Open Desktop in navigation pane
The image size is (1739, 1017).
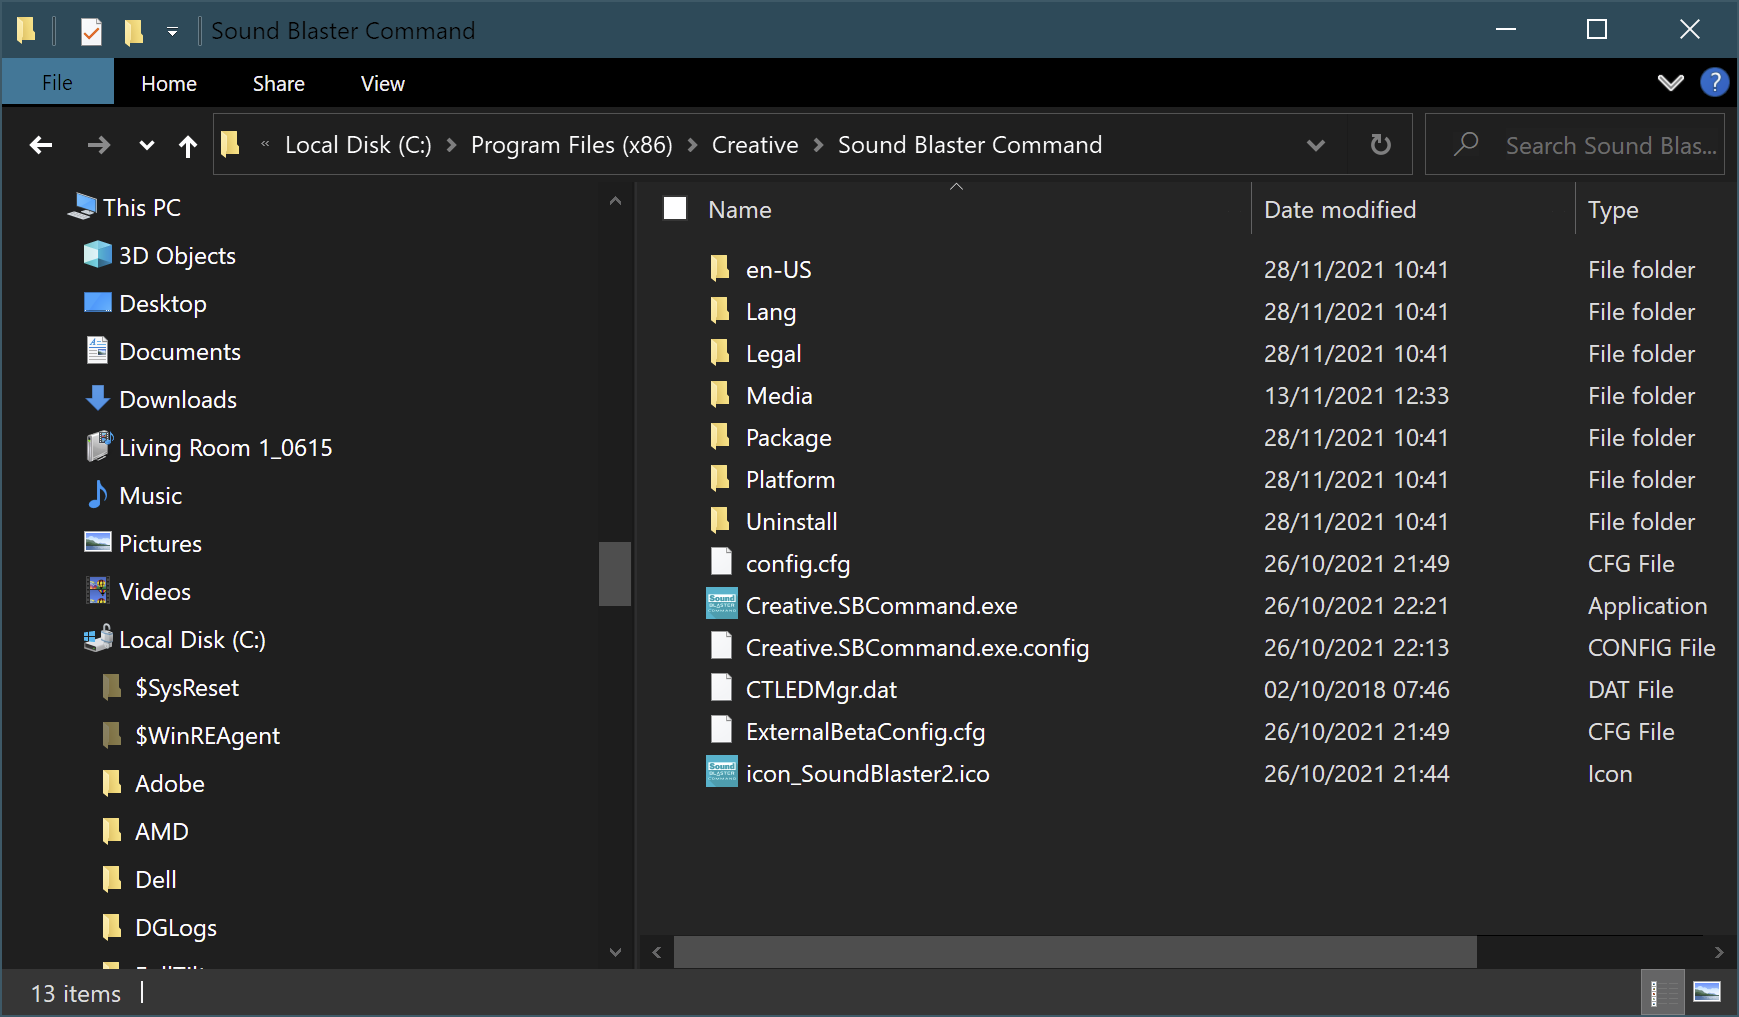[162, 304]
